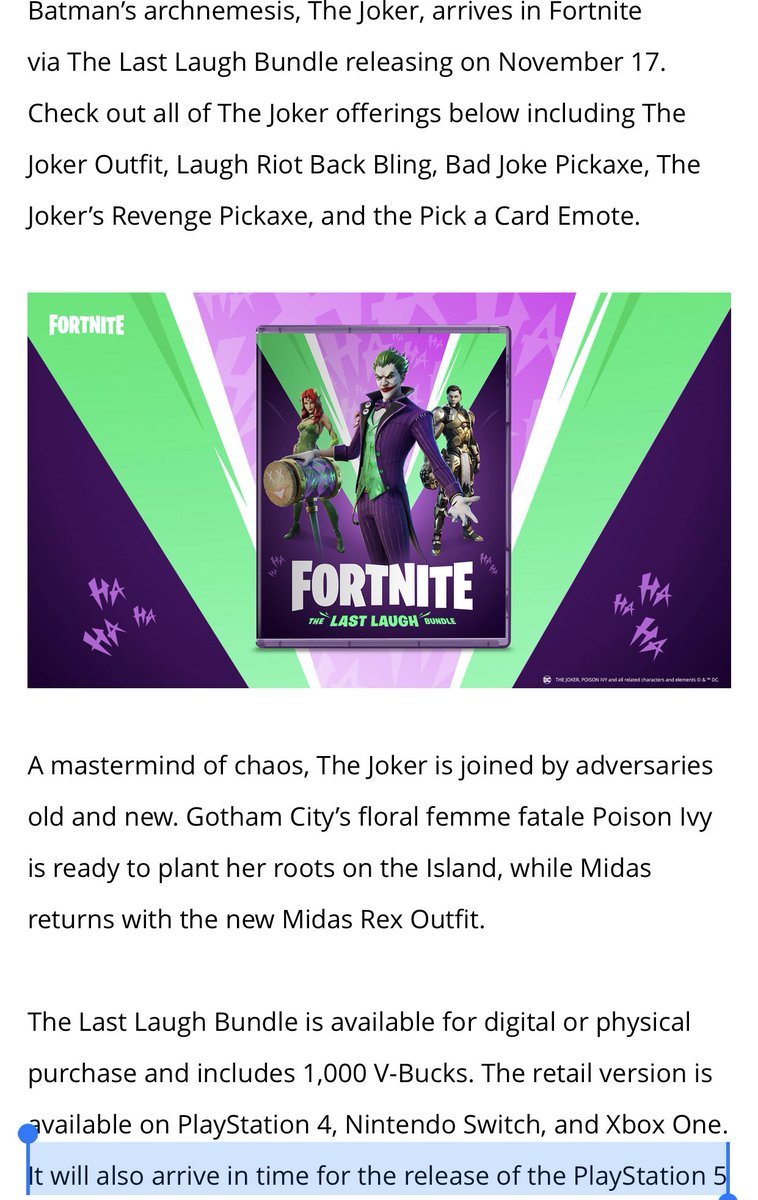The width and height of the screenshot is (758, 1200).
Task: Tap the 'Laugh Riot Back Bling' text
Action: point(305,164)
